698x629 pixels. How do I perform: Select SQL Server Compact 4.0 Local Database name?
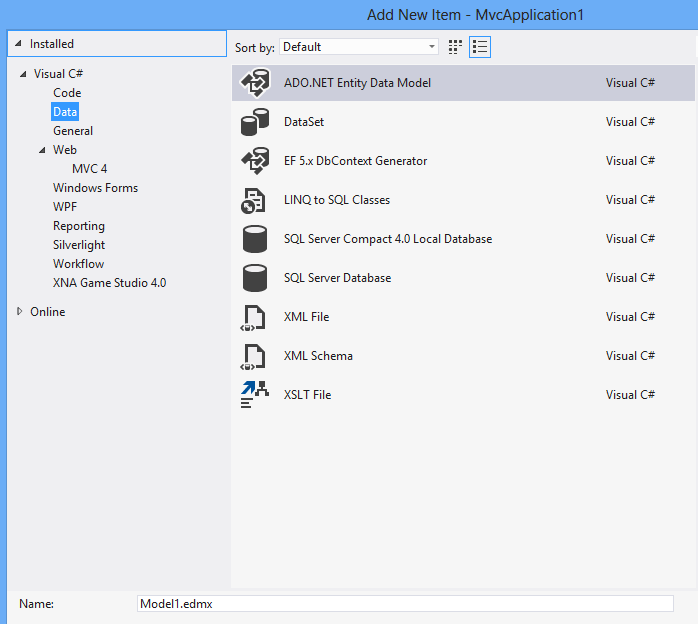(x=388, y=239)
